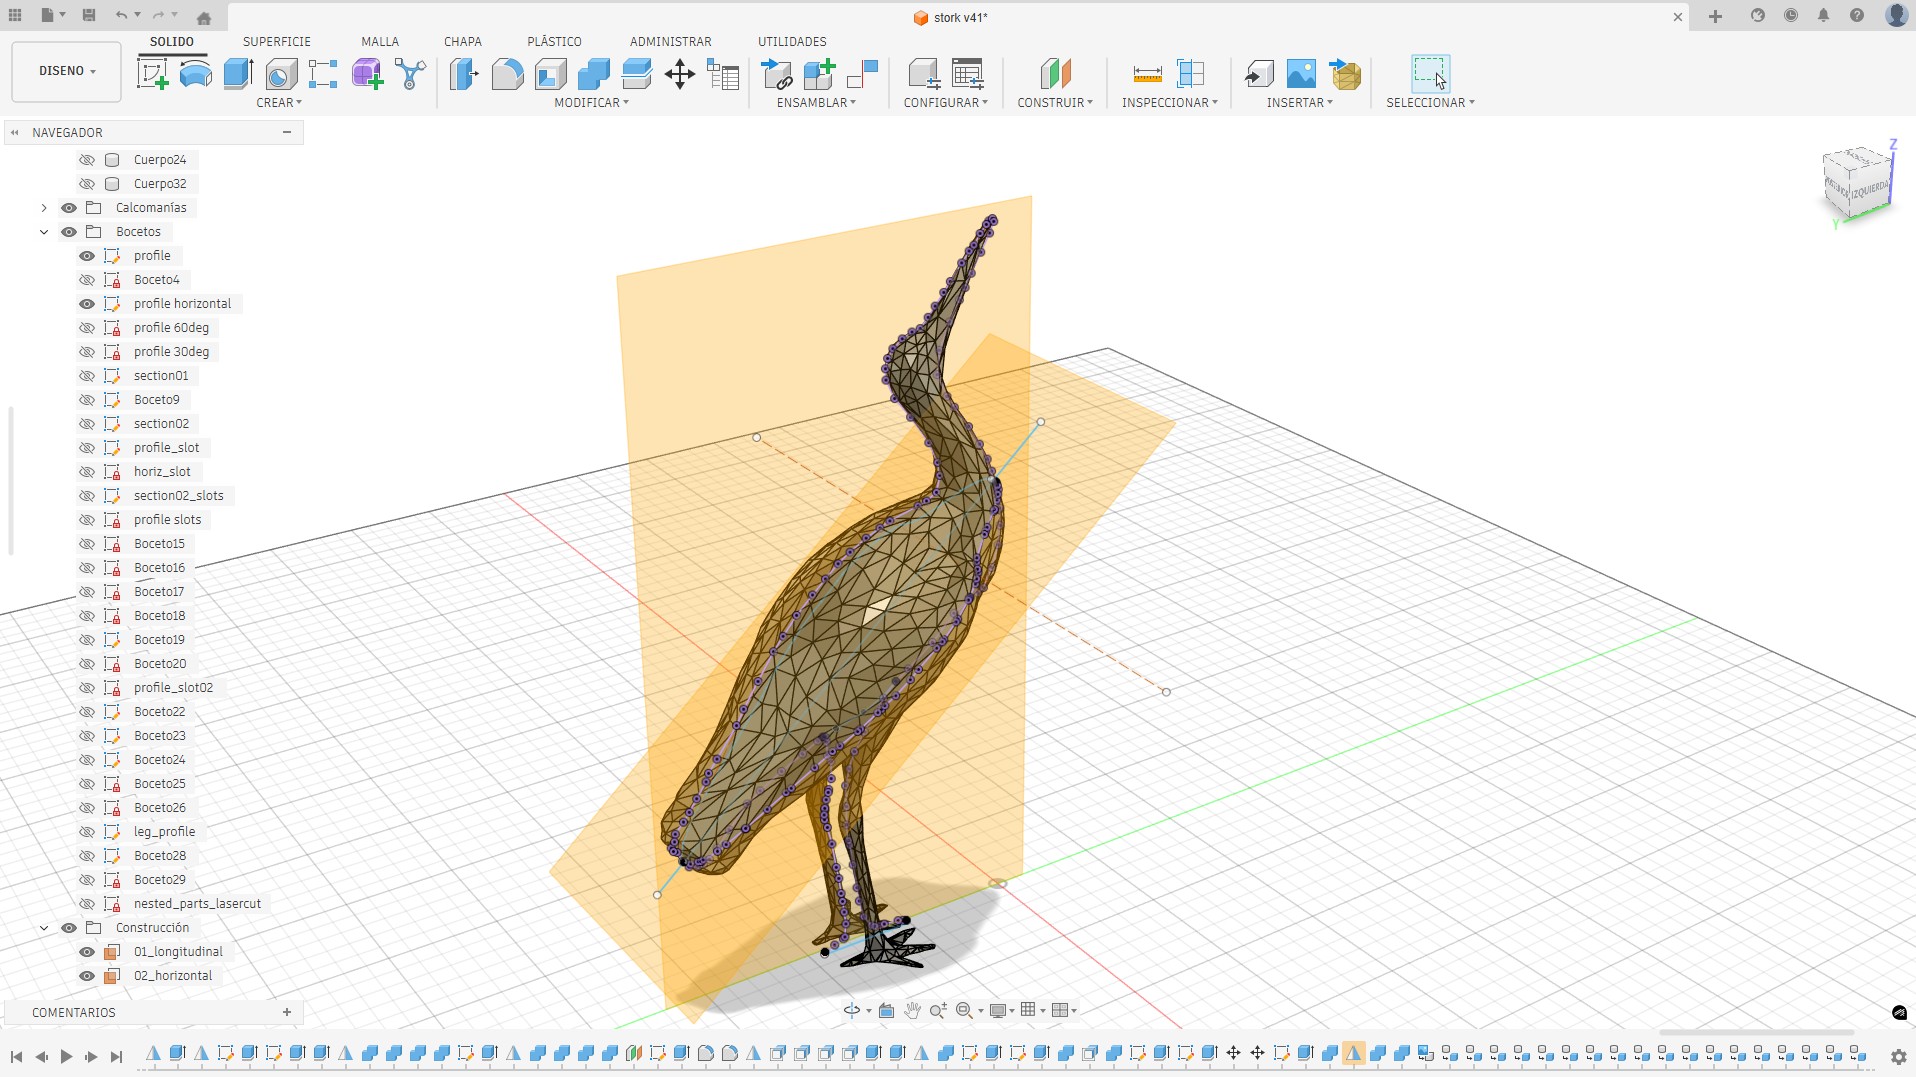Click the ViewCube in the corner
The image size is (1916, 1077).
point(1857,182)
